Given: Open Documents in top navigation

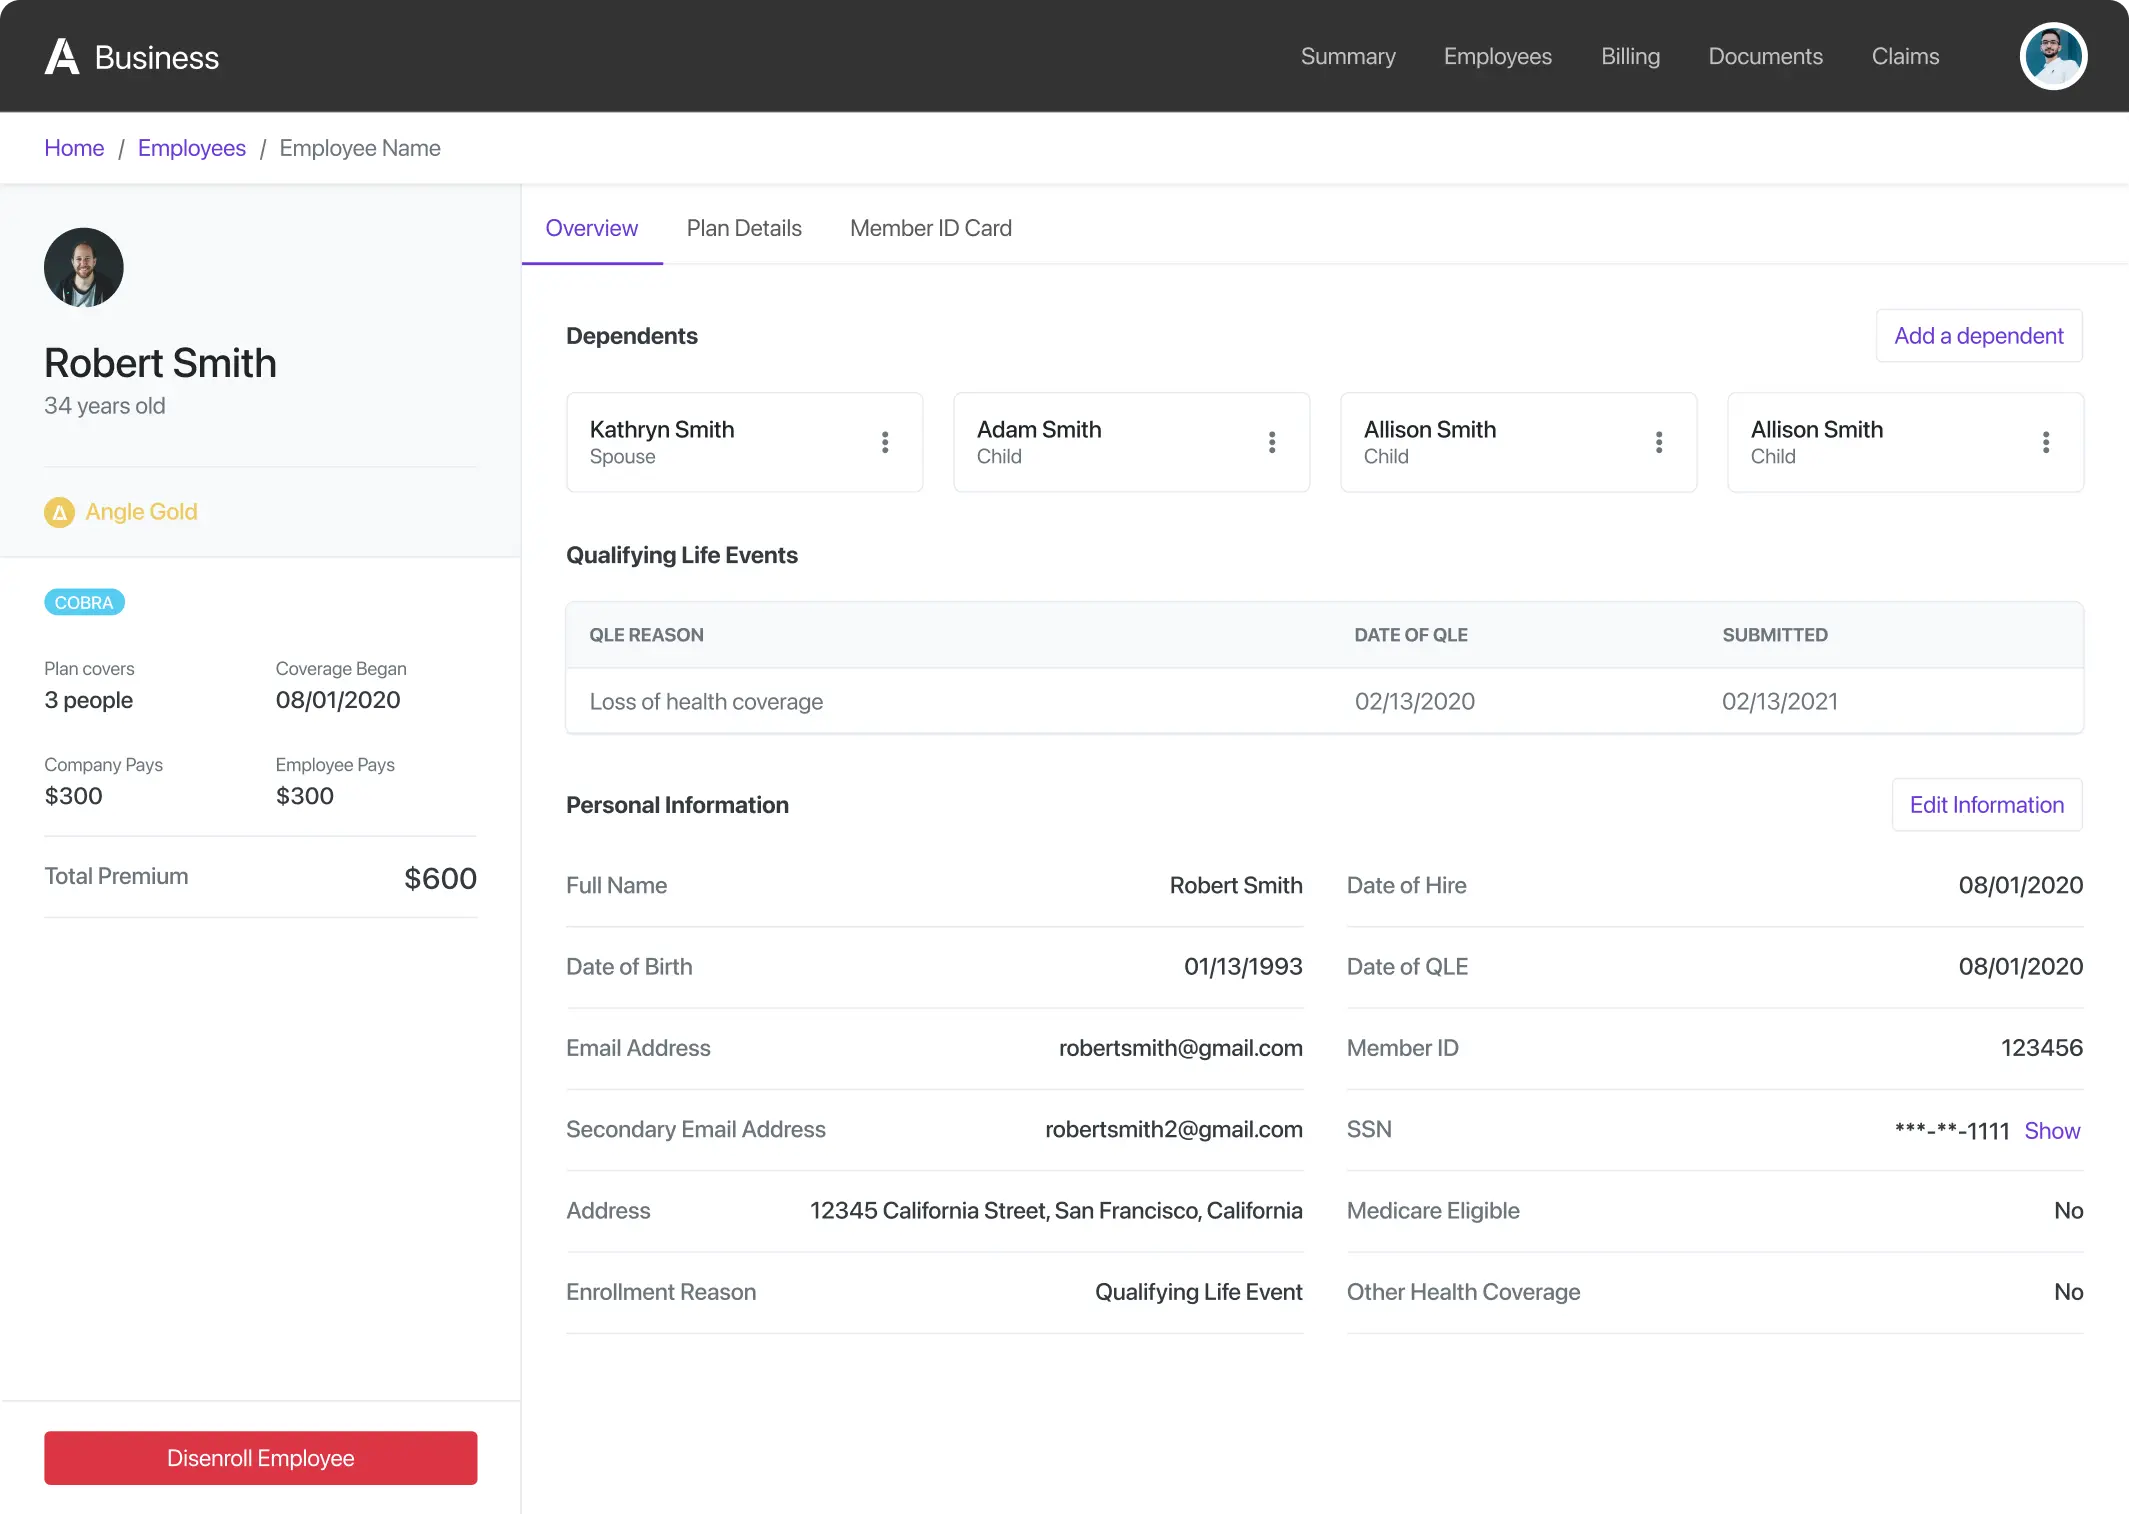Looking at the screenshot, I should [1765, 57].
